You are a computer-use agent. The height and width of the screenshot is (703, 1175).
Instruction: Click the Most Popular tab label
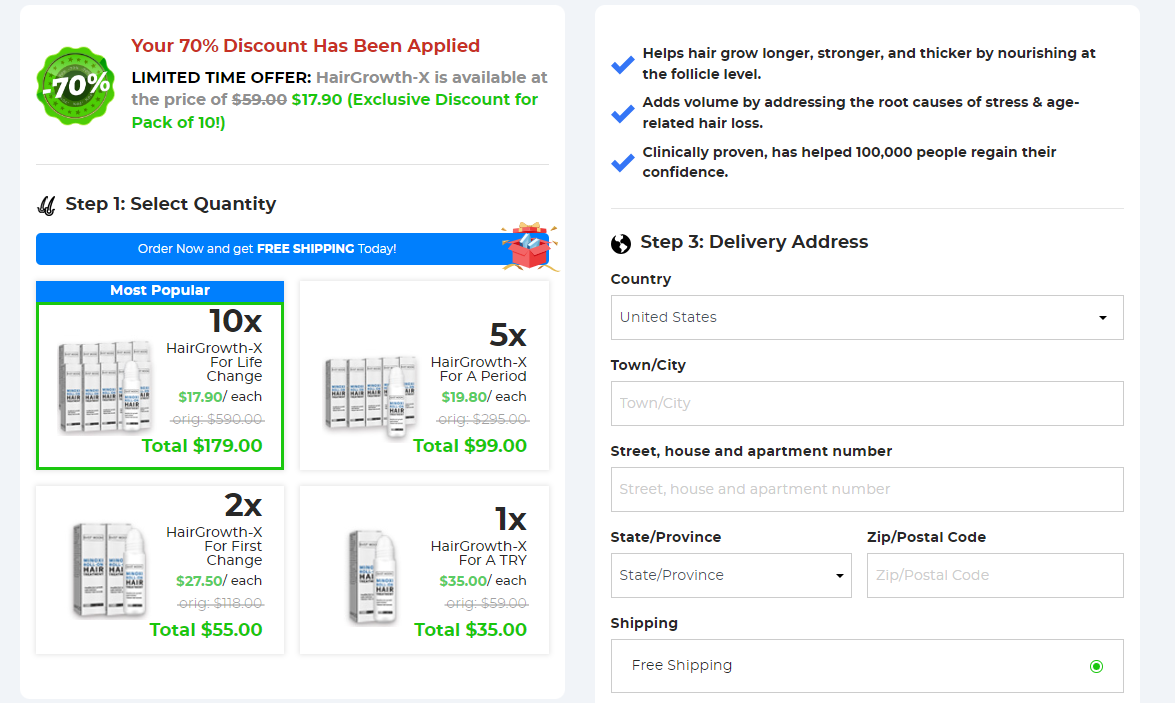pyautogui.click(x=160, y=291)
